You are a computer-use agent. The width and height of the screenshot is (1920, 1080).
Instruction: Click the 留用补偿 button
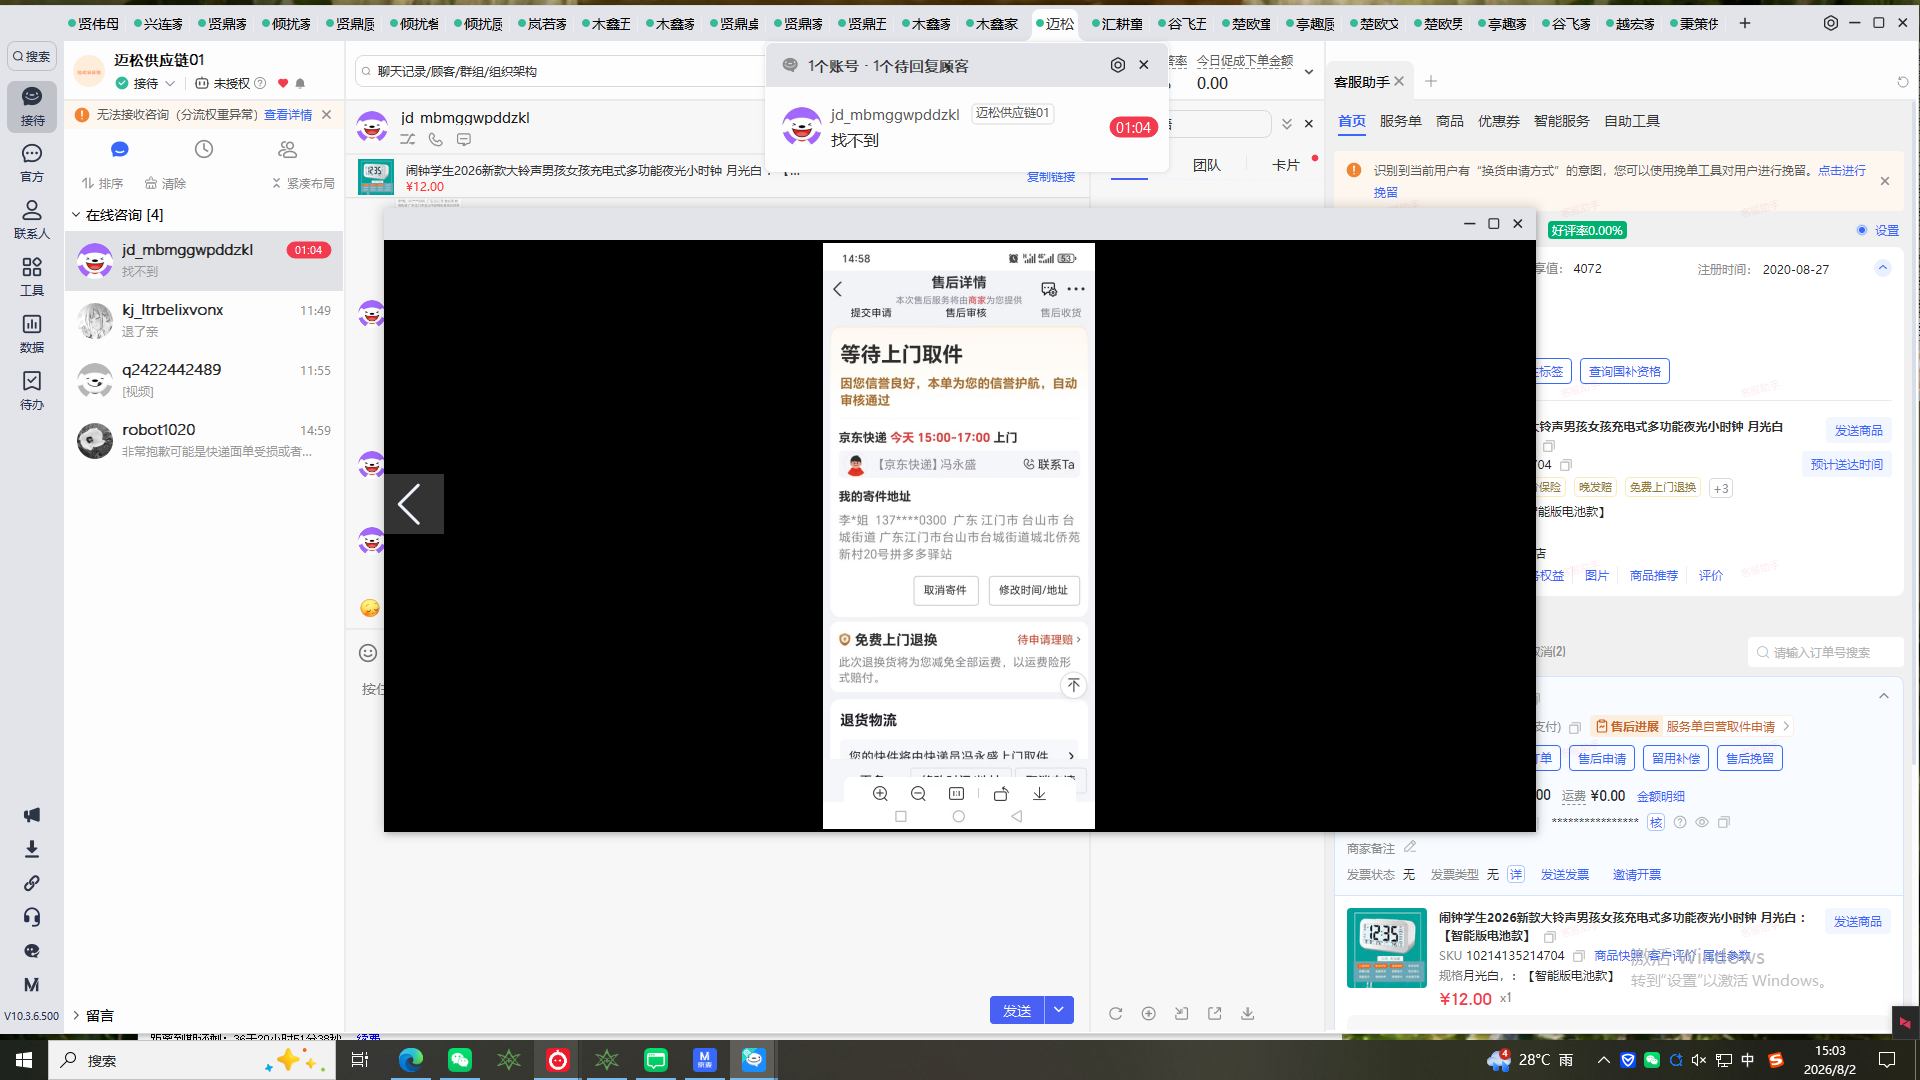coord(1676,759)
